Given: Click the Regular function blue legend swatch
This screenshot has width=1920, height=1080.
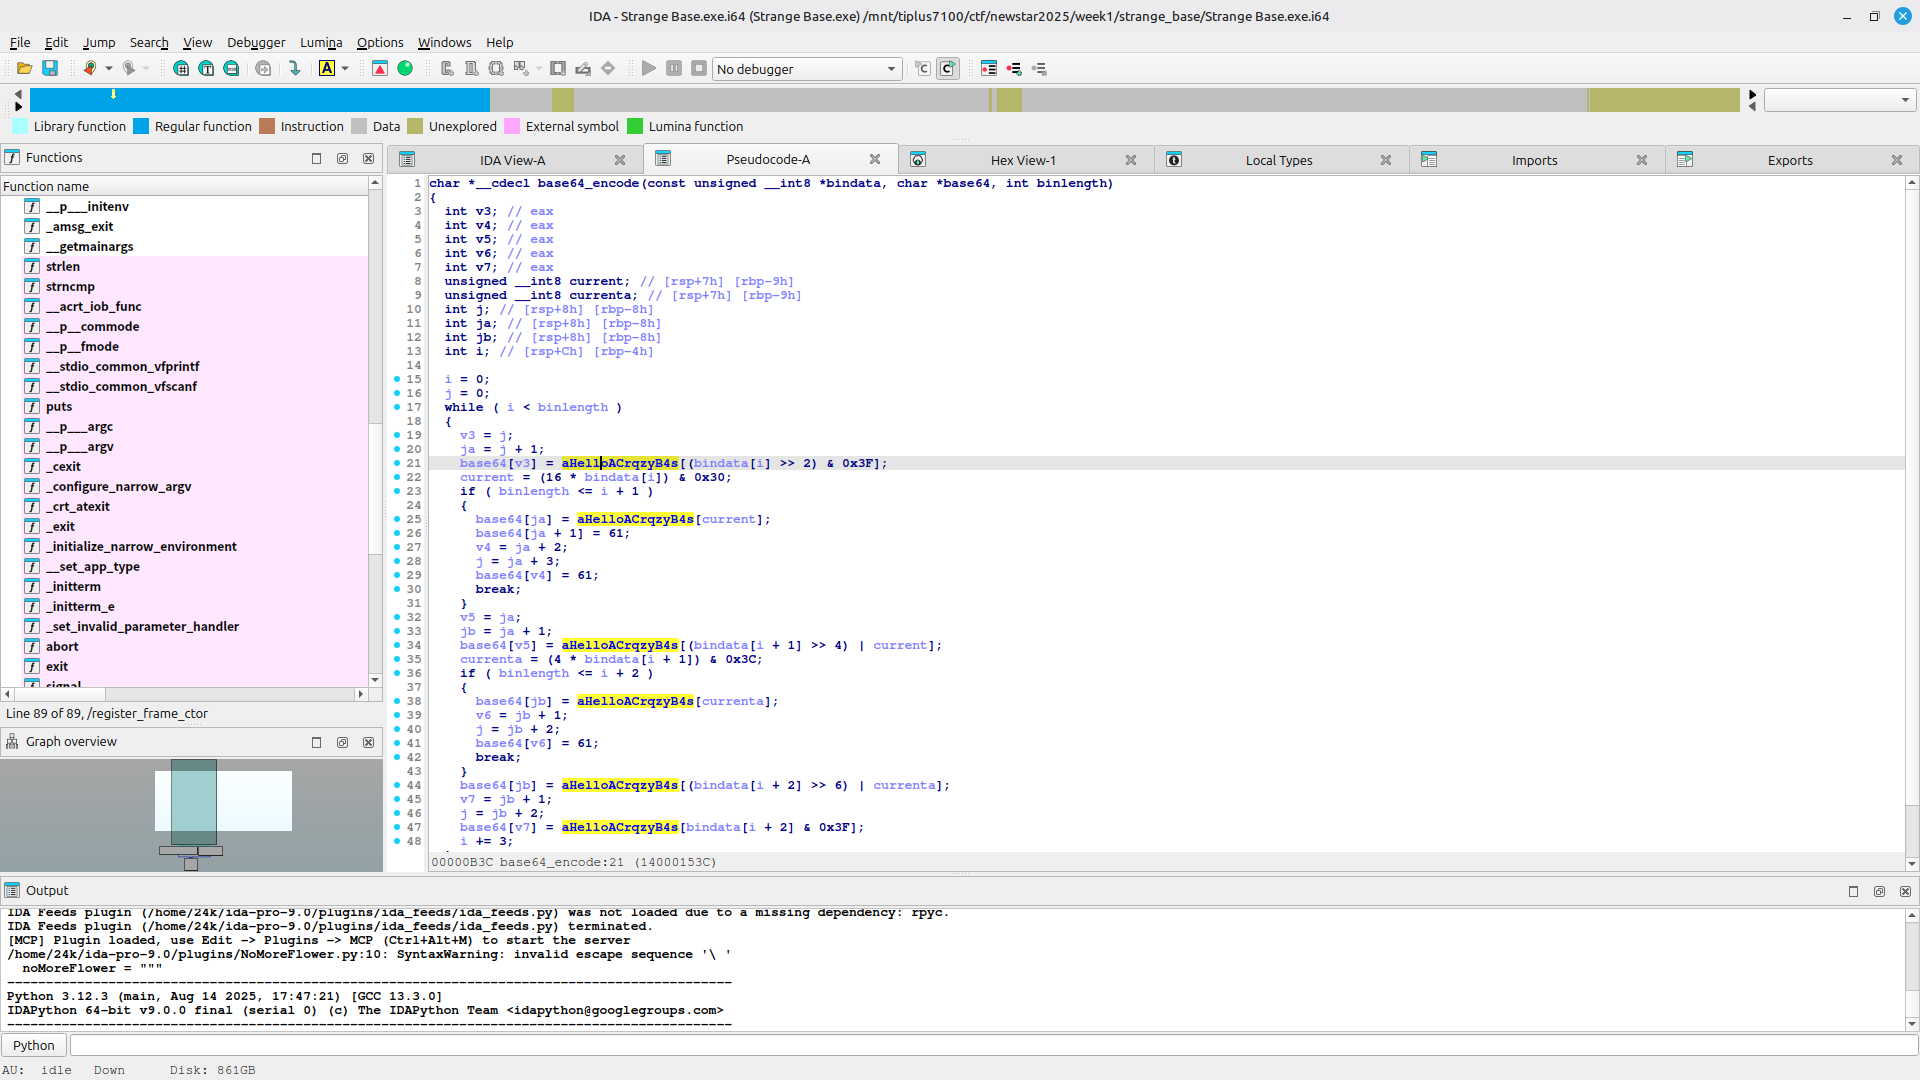Looking at the screenshot, I should 141,126.
